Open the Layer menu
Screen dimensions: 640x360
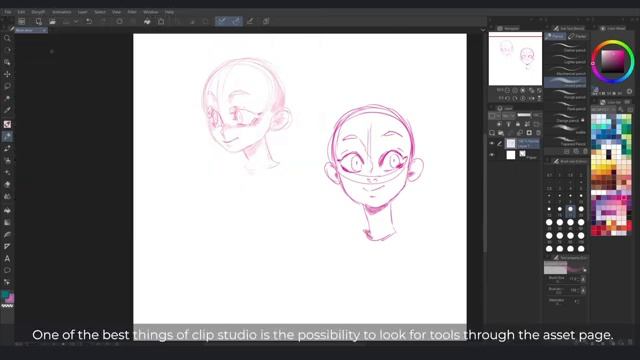point(83,12)
